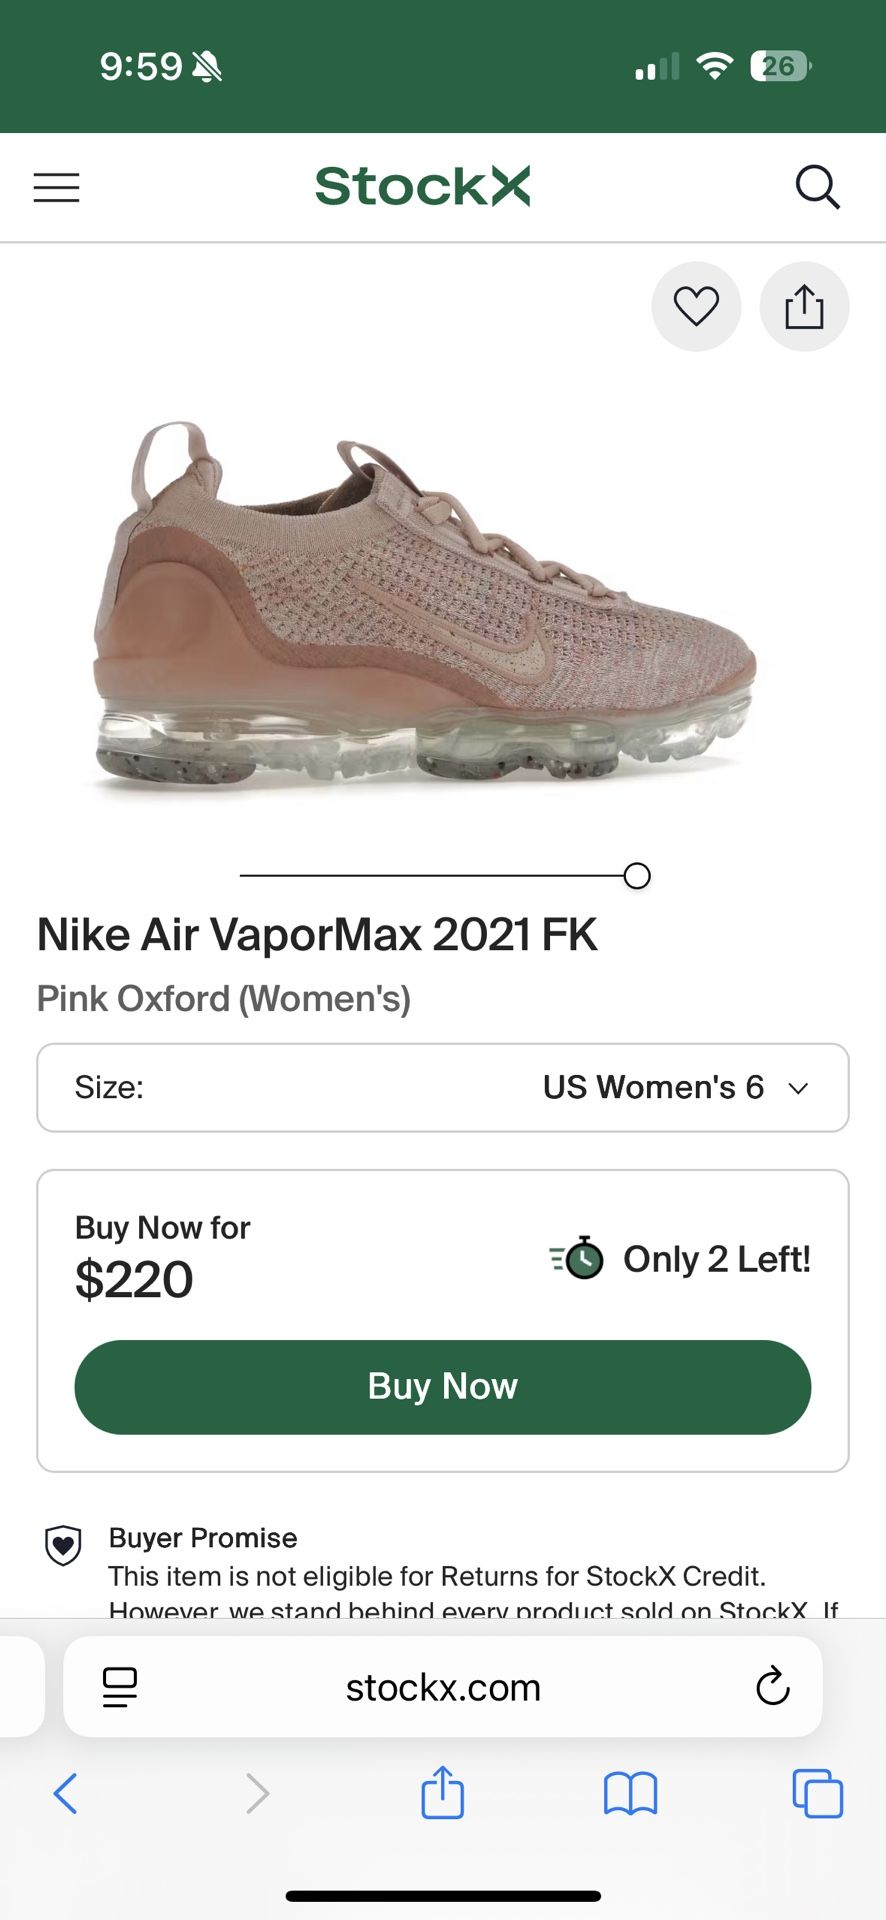Favorite this shoe with the heart icon
Screen dimensions: 886x1920
coord(696,306)
